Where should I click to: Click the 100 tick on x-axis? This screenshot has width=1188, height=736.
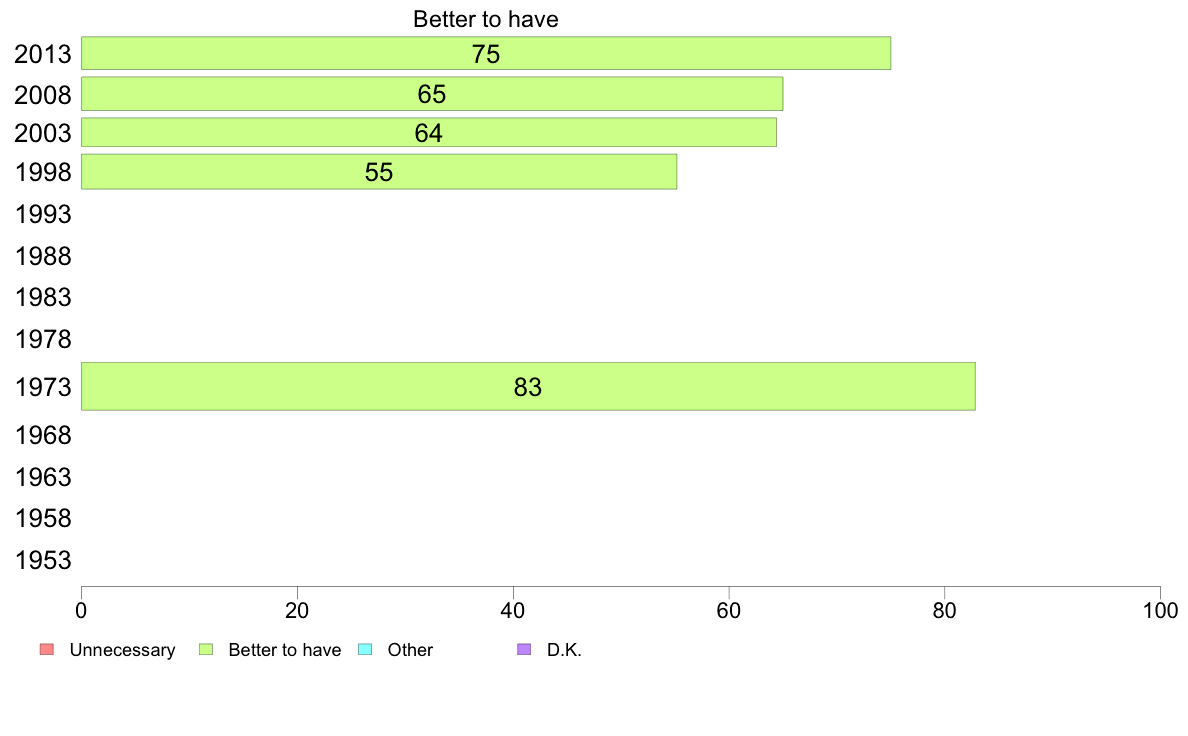pos(1160,611)
